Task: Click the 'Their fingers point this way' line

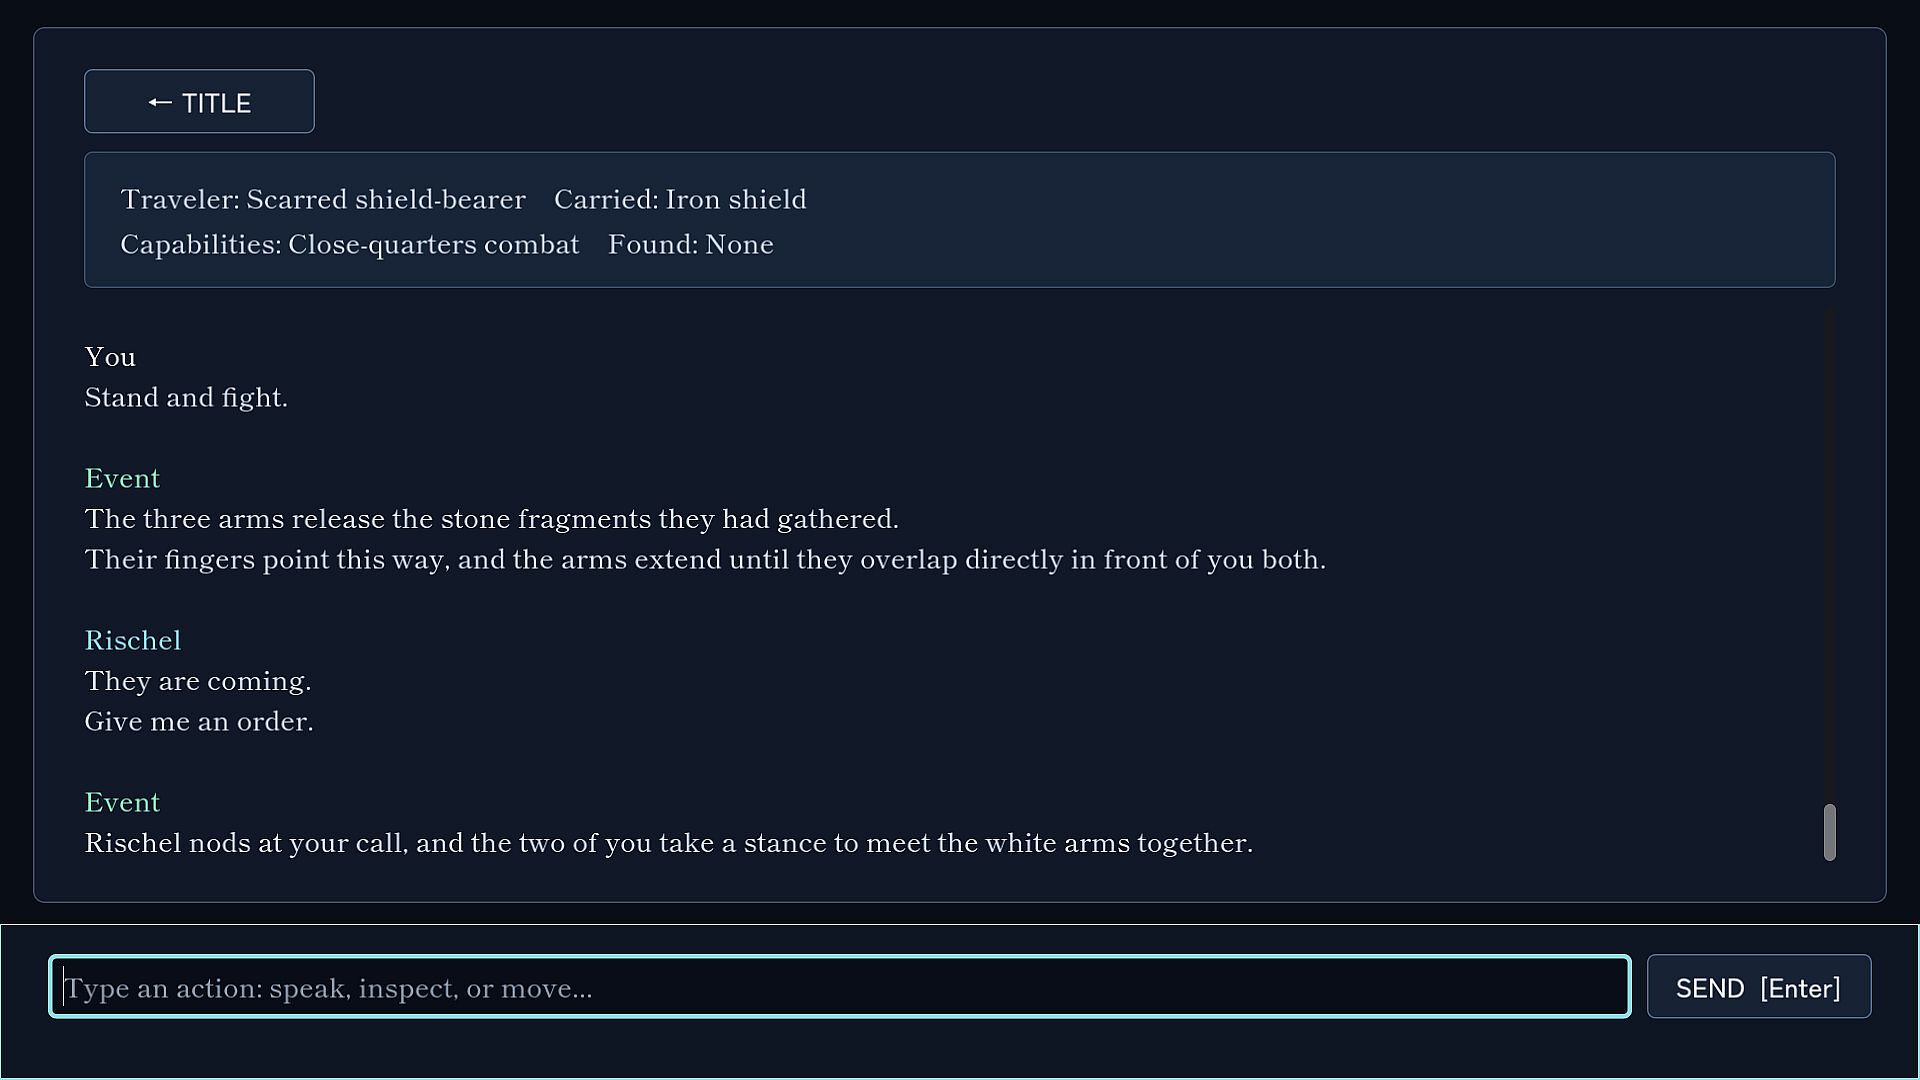Action: (x=705, y=560)
